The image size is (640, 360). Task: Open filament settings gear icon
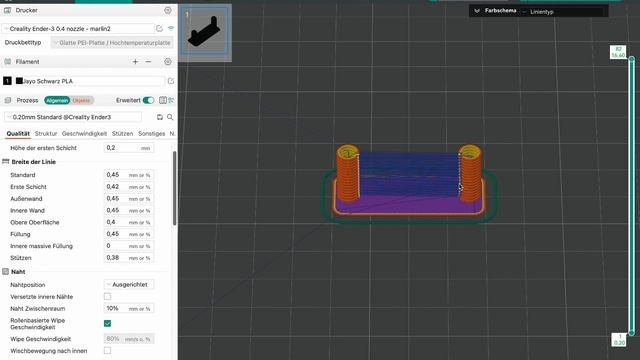click(x=168, y=62)
